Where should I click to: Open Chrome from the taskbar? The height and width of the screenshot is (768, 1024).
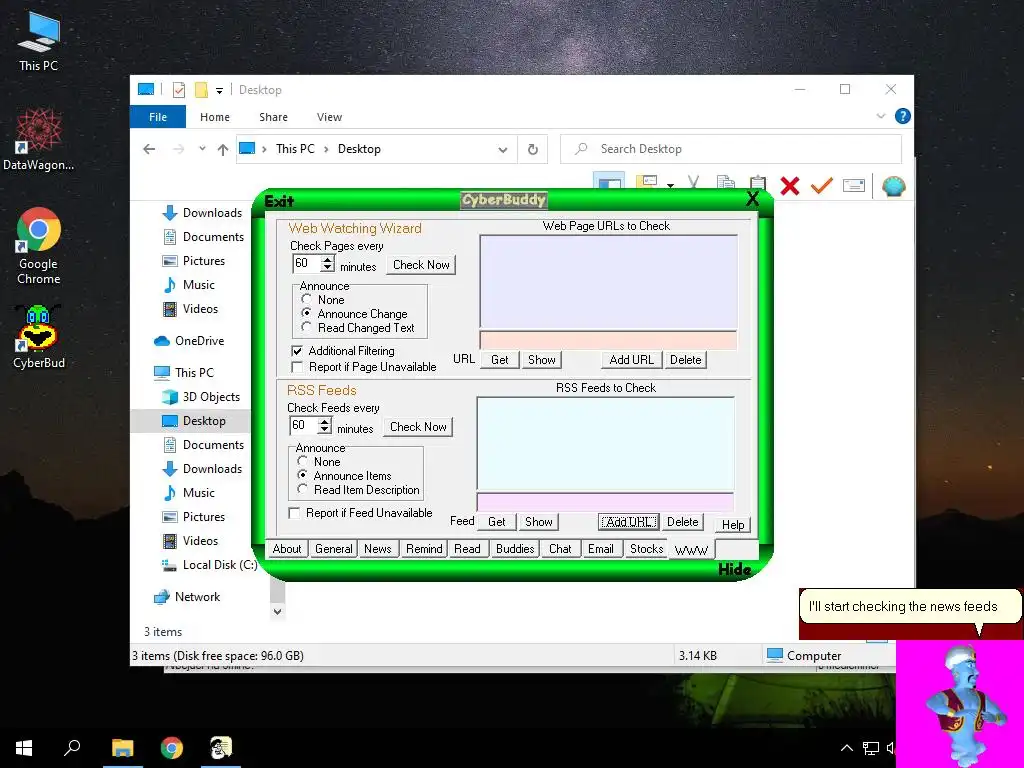point(172,748)
